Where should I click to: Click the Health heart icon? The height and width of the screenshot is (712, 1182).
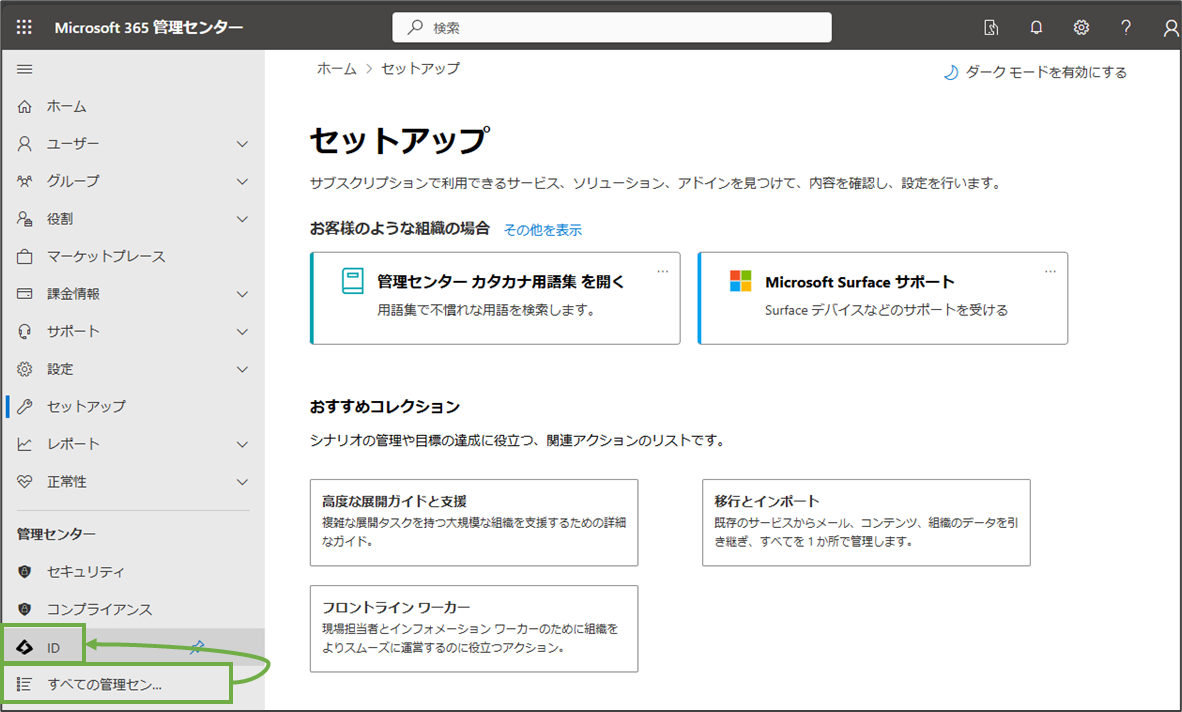[25, 481]
